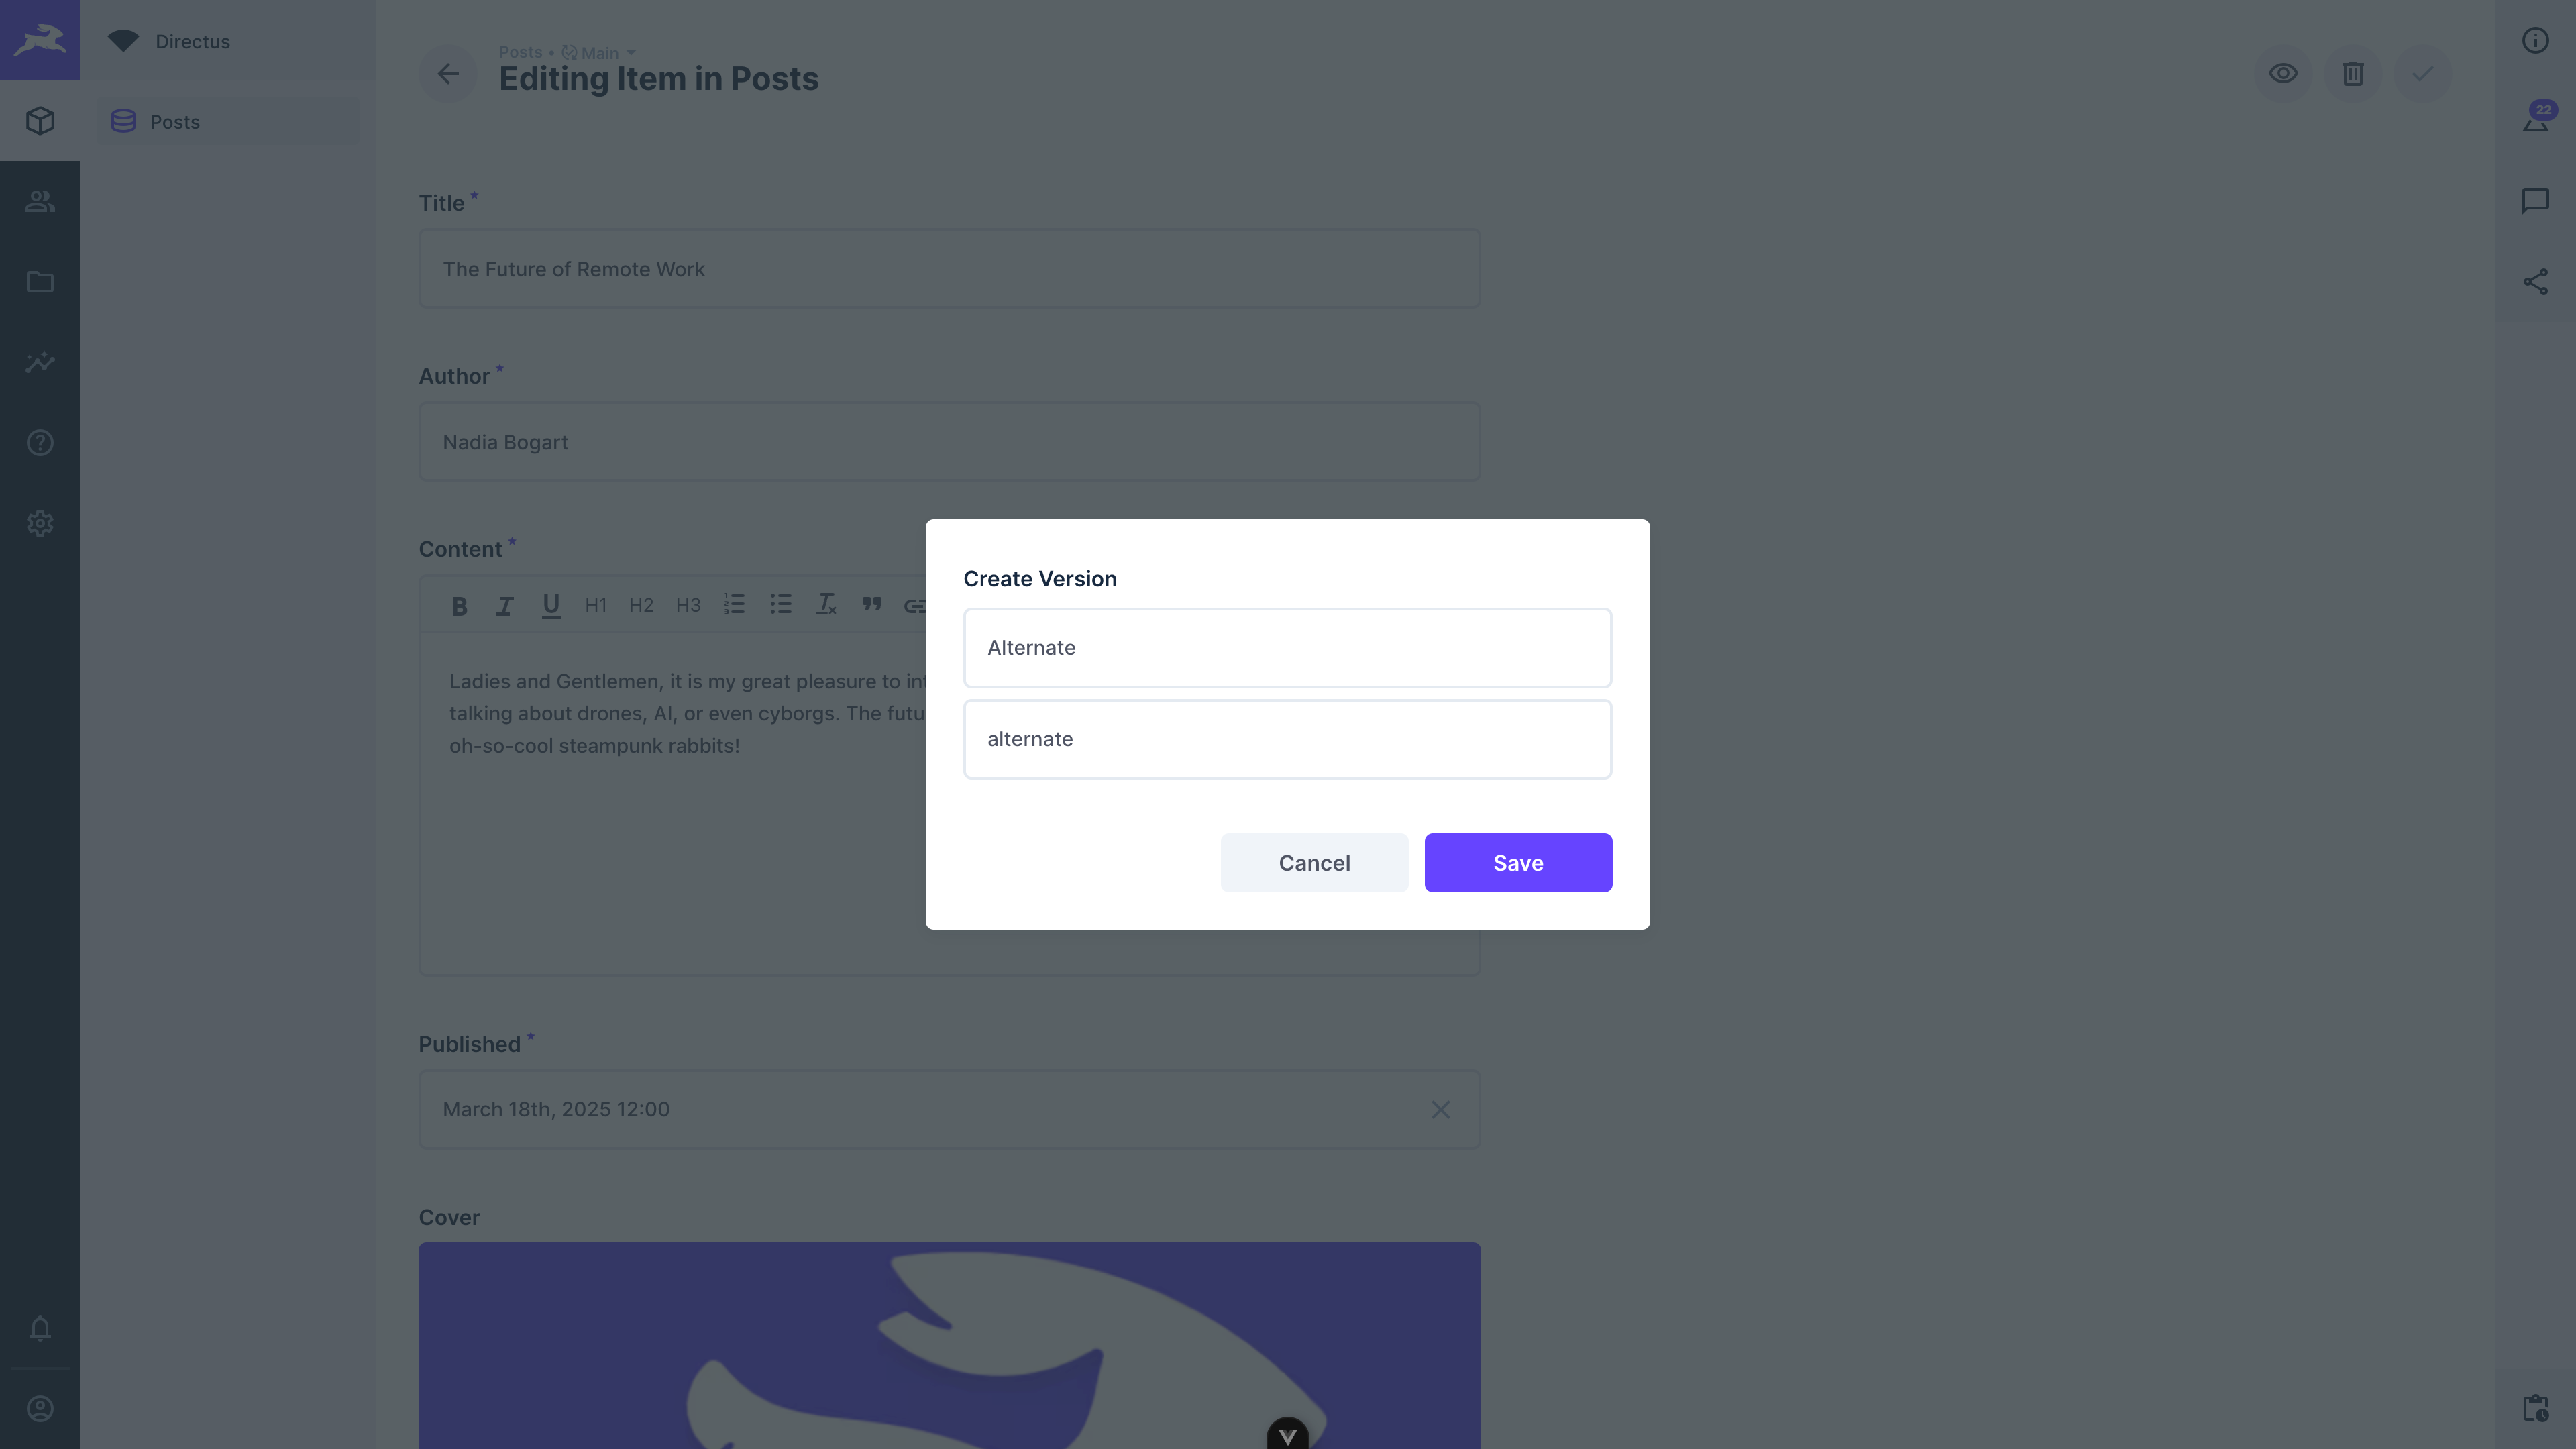The height and width of the screenshot is (1449, 2576).
Task: Toggle the preview eye icon
Action: (2284, 73)
